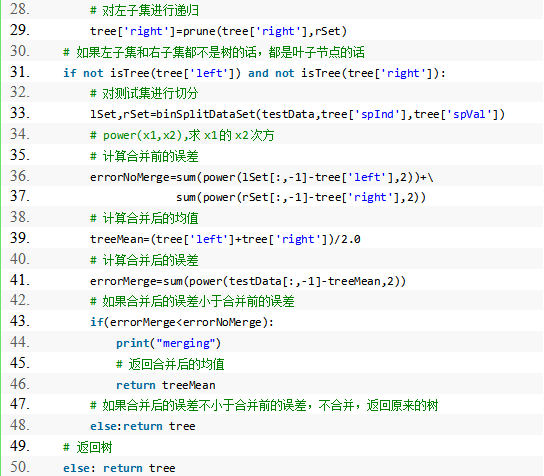
Task: Click line number 35
Action: pyautogui.click(x=20, y=155)
